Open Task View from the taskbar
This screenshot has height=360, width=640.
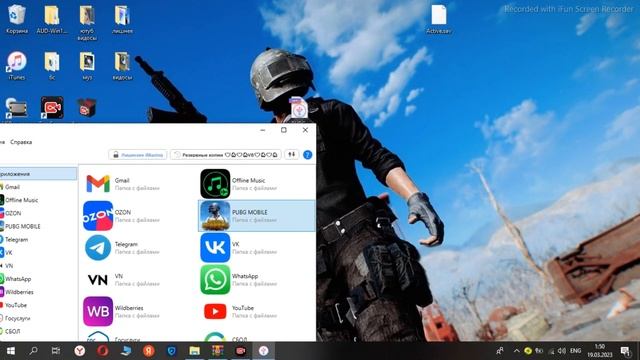pos(56,351)
